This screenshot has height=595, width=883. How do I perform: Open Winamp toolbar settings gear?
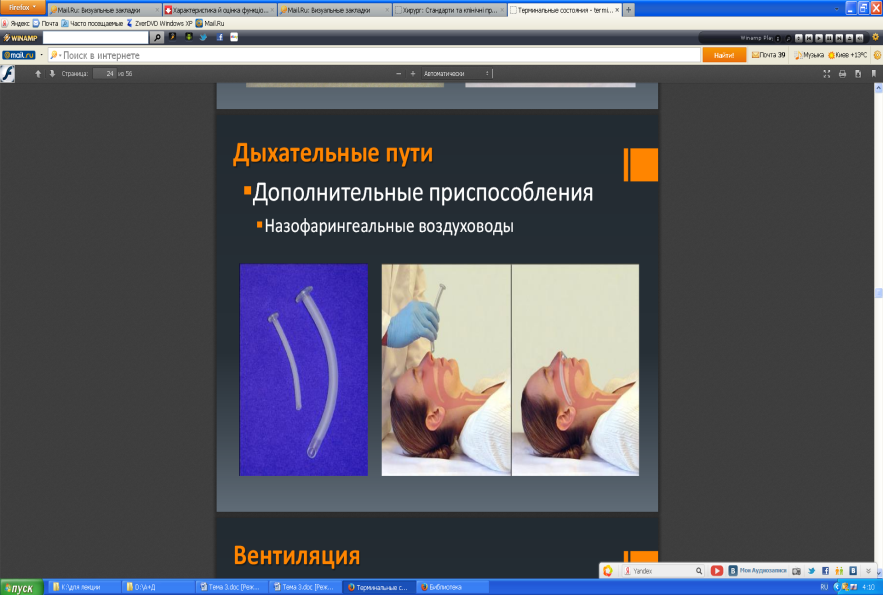coord(875,37)
